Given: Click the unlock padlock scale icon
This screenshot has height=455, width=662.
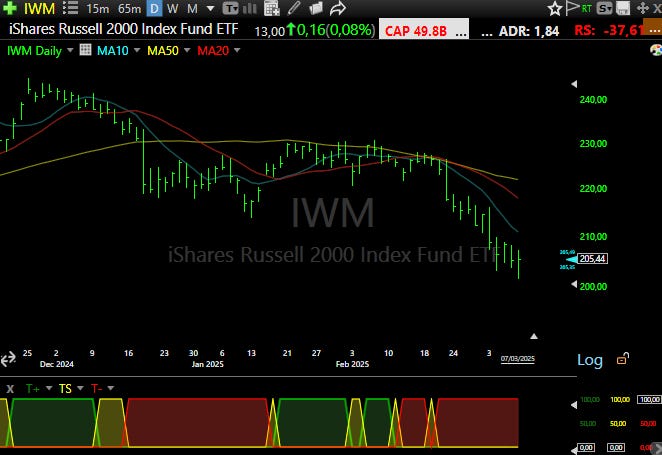Looking at the screenshot, I should (623, 359).
